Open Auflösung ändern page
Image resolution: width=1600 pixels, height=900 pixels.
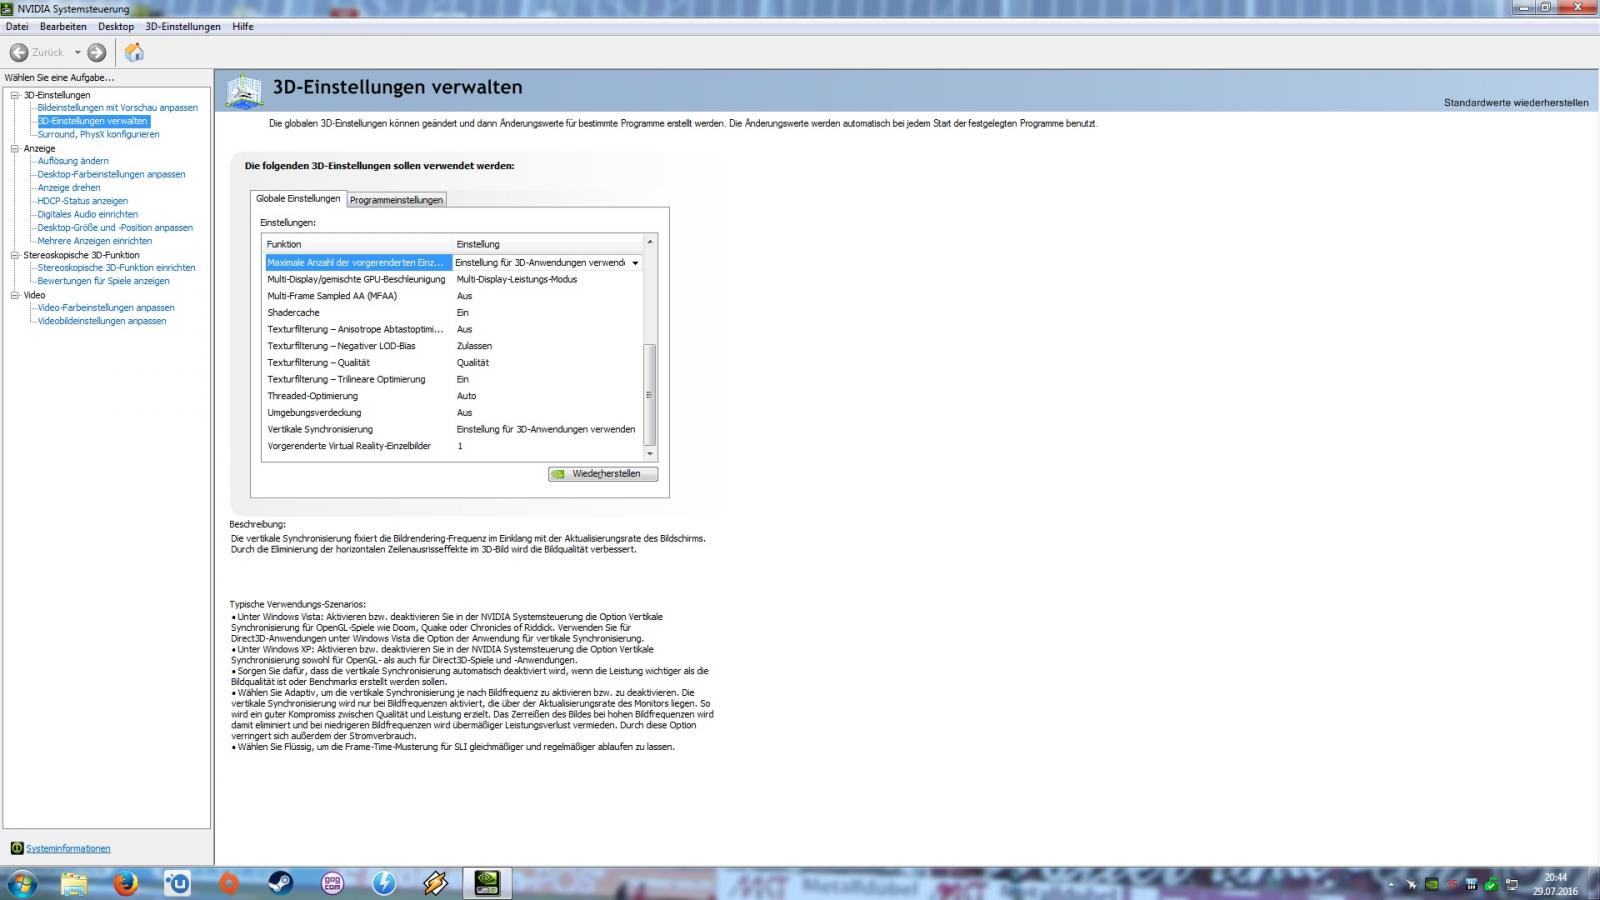click(x=73, y=161)
